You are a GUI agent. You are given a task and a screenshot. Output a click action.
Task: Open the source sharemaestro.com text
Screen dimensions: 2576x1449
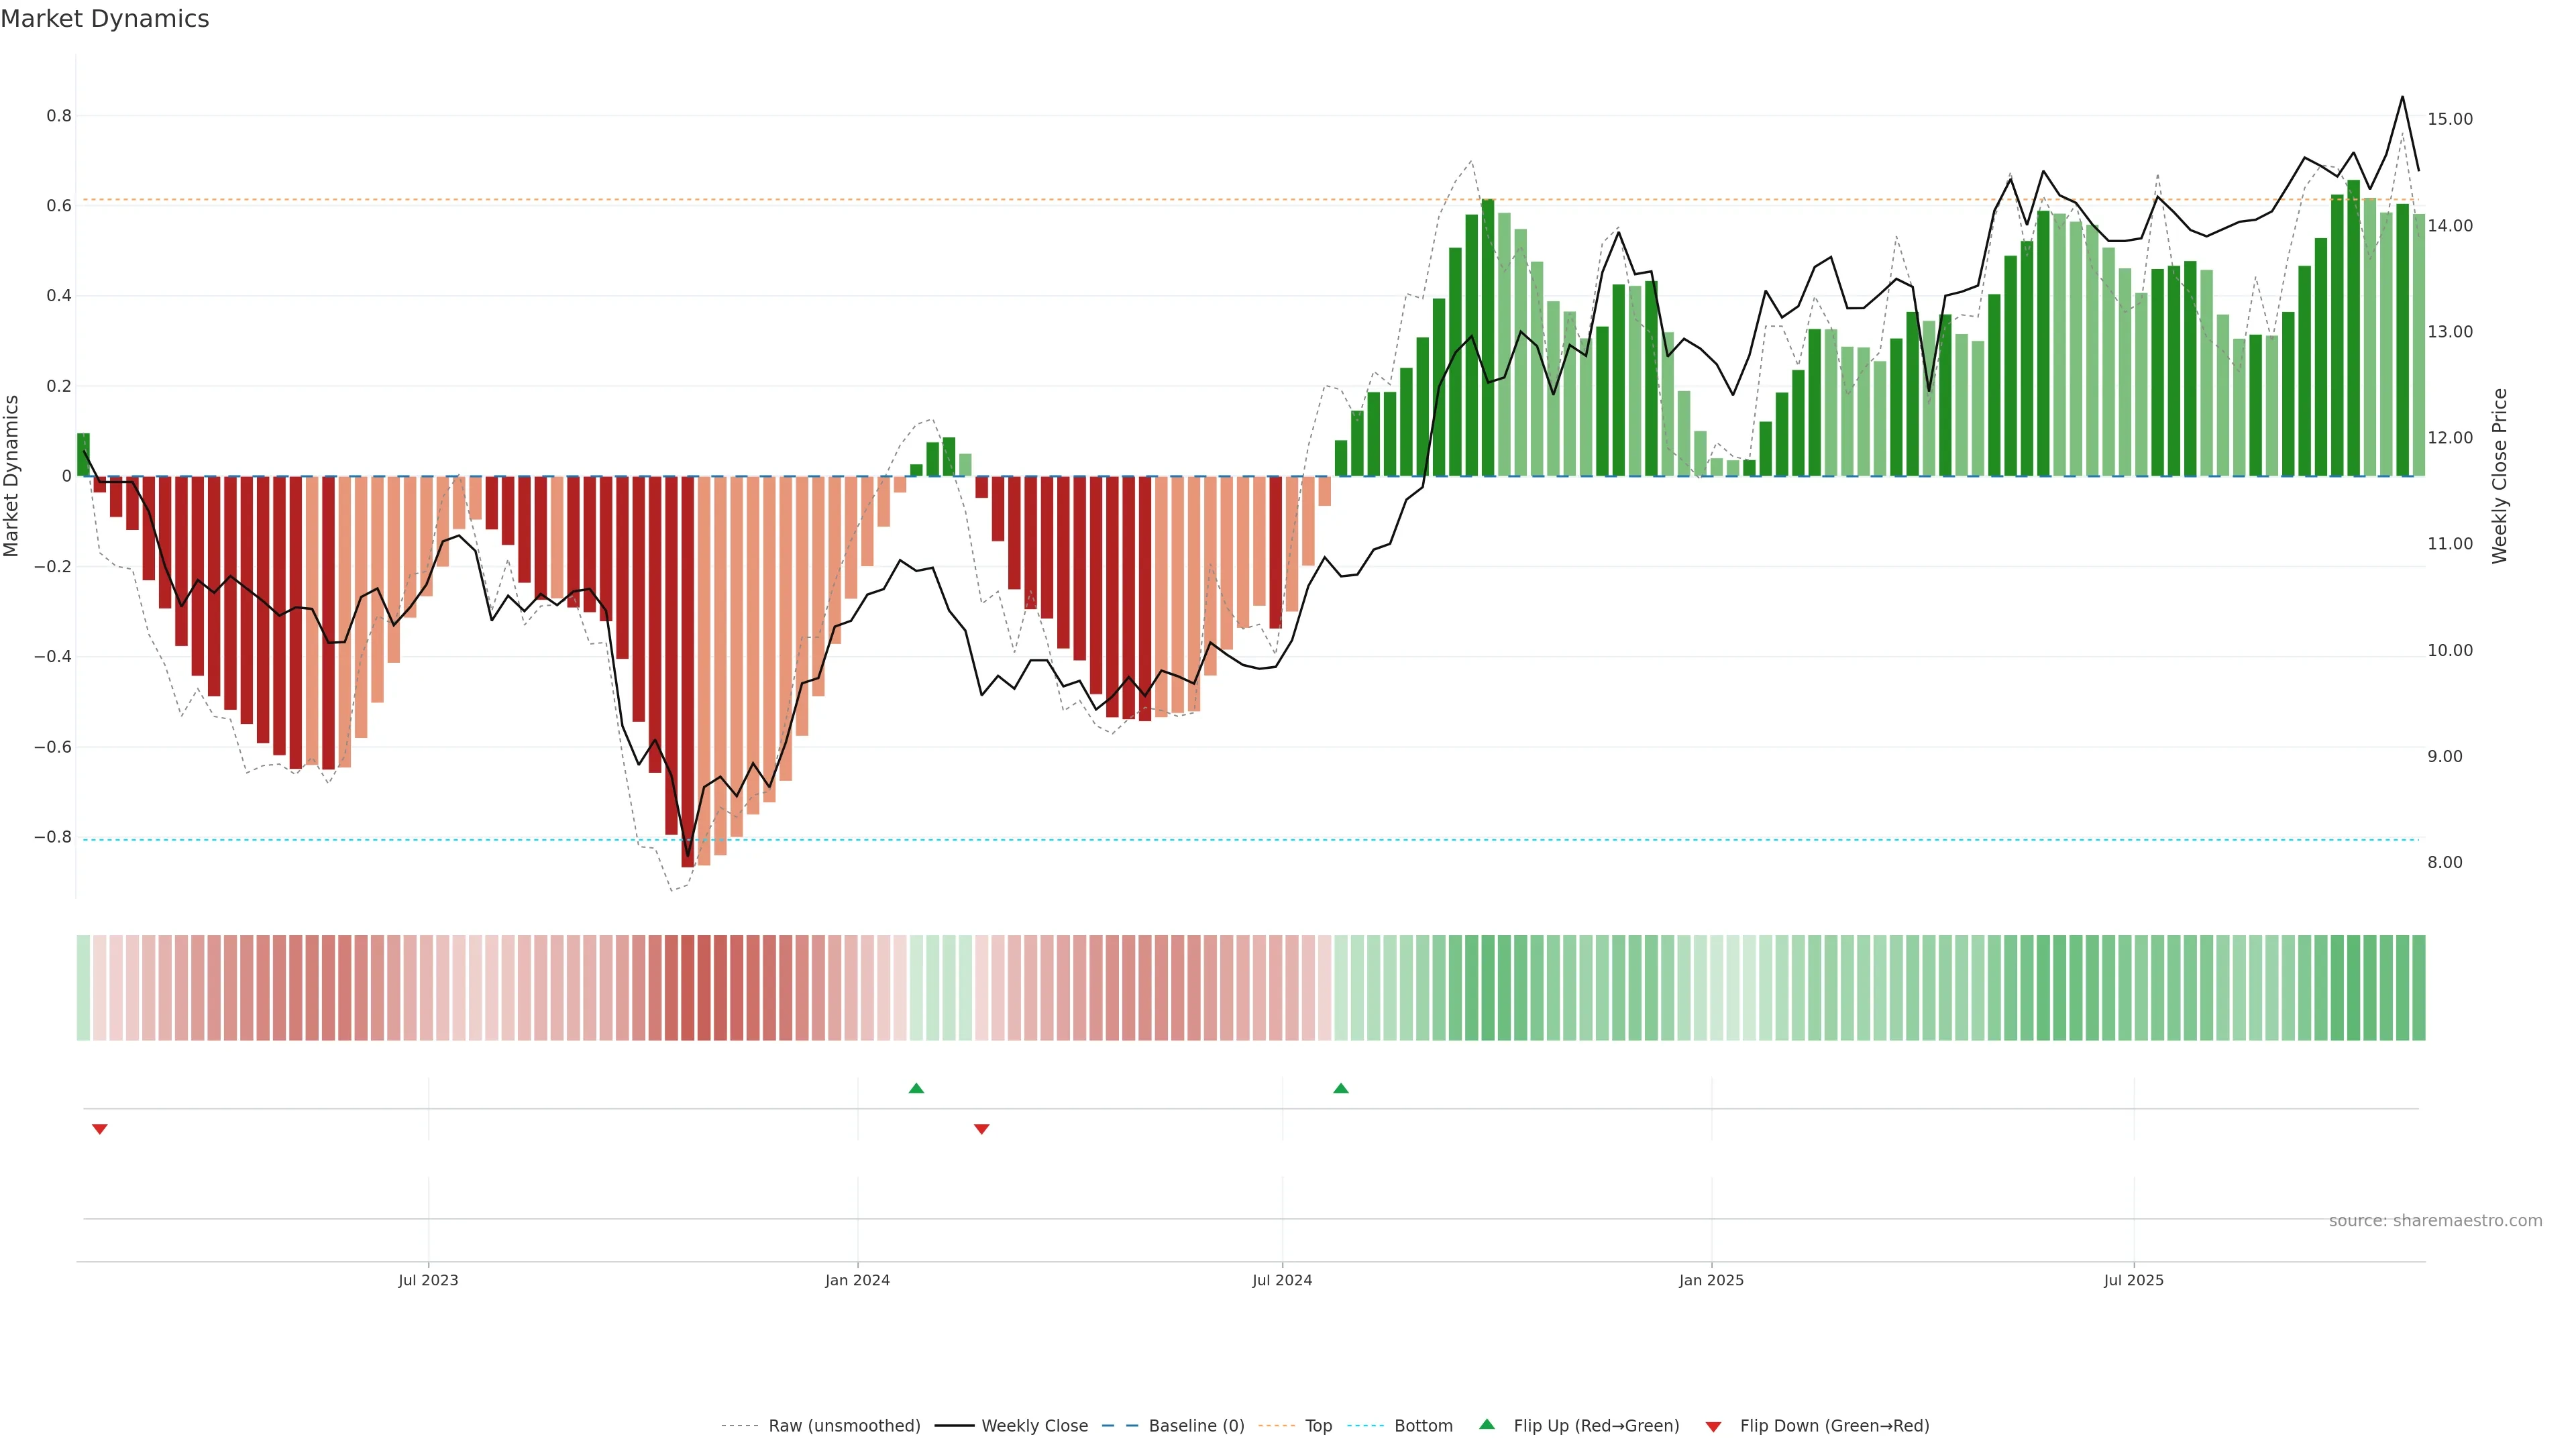click(2435, 1221)
